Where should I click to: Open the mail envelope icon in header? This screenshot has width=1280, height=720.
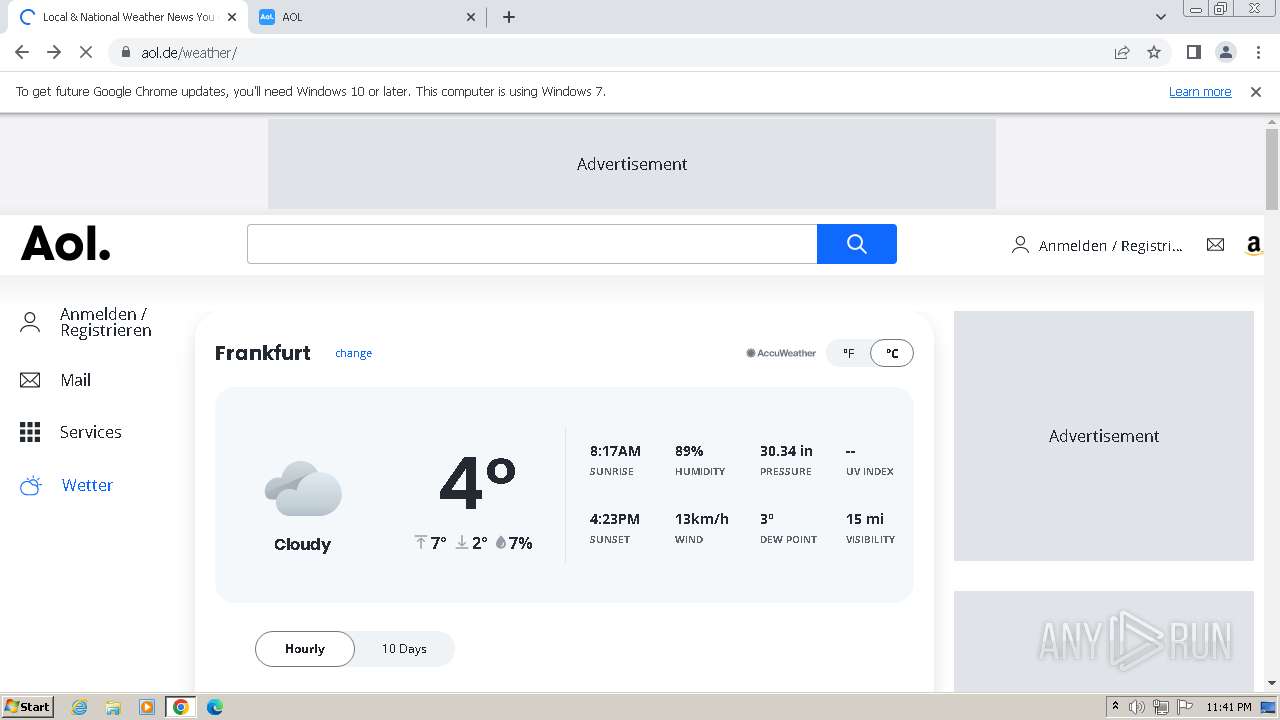[1215, 244]
